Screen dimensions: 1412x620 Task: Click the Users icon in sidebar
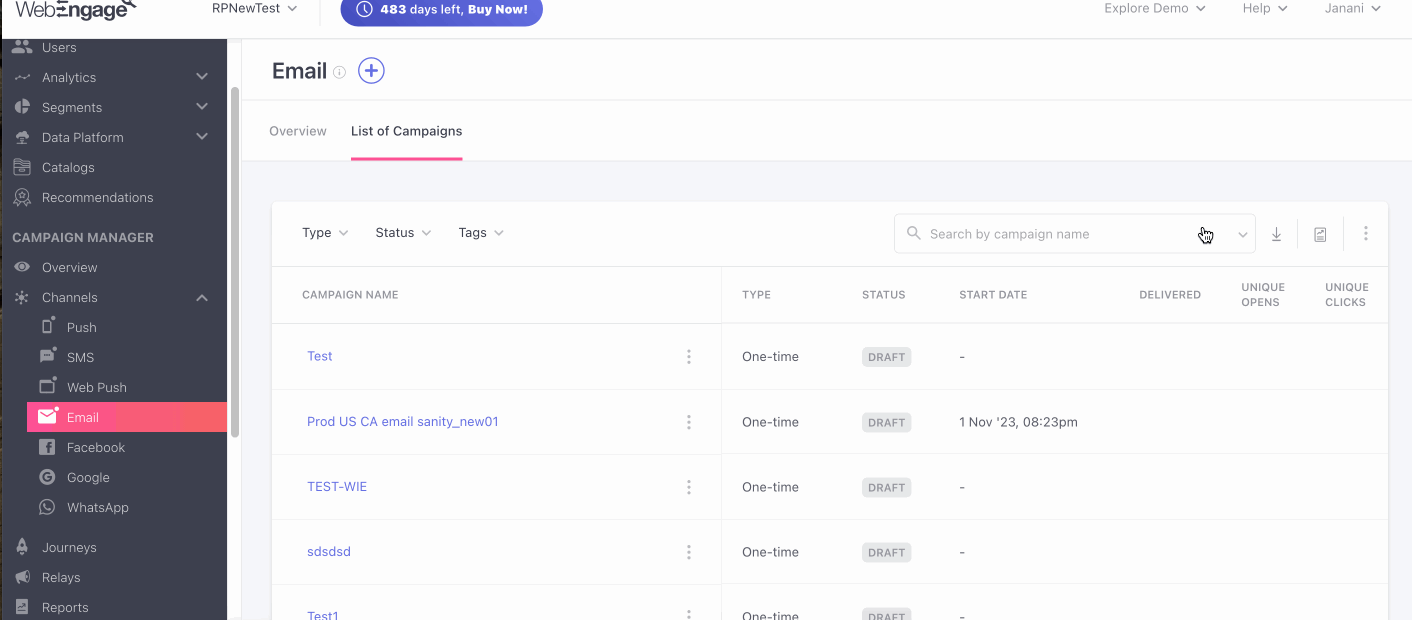[21, 47]
